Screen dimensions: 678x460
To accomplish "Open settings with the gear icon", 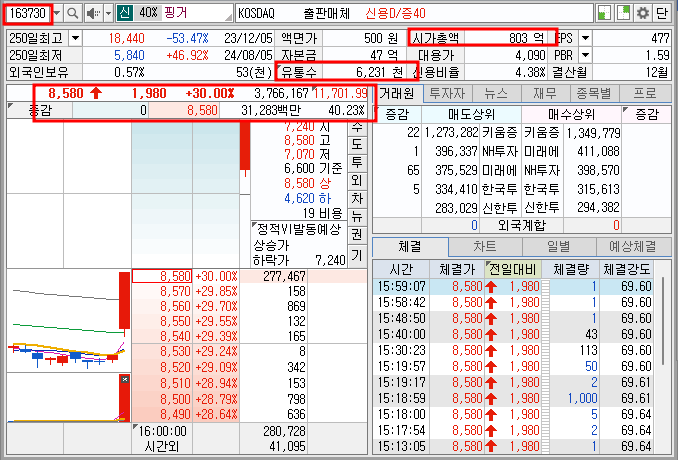I will [x=643, y=13].
